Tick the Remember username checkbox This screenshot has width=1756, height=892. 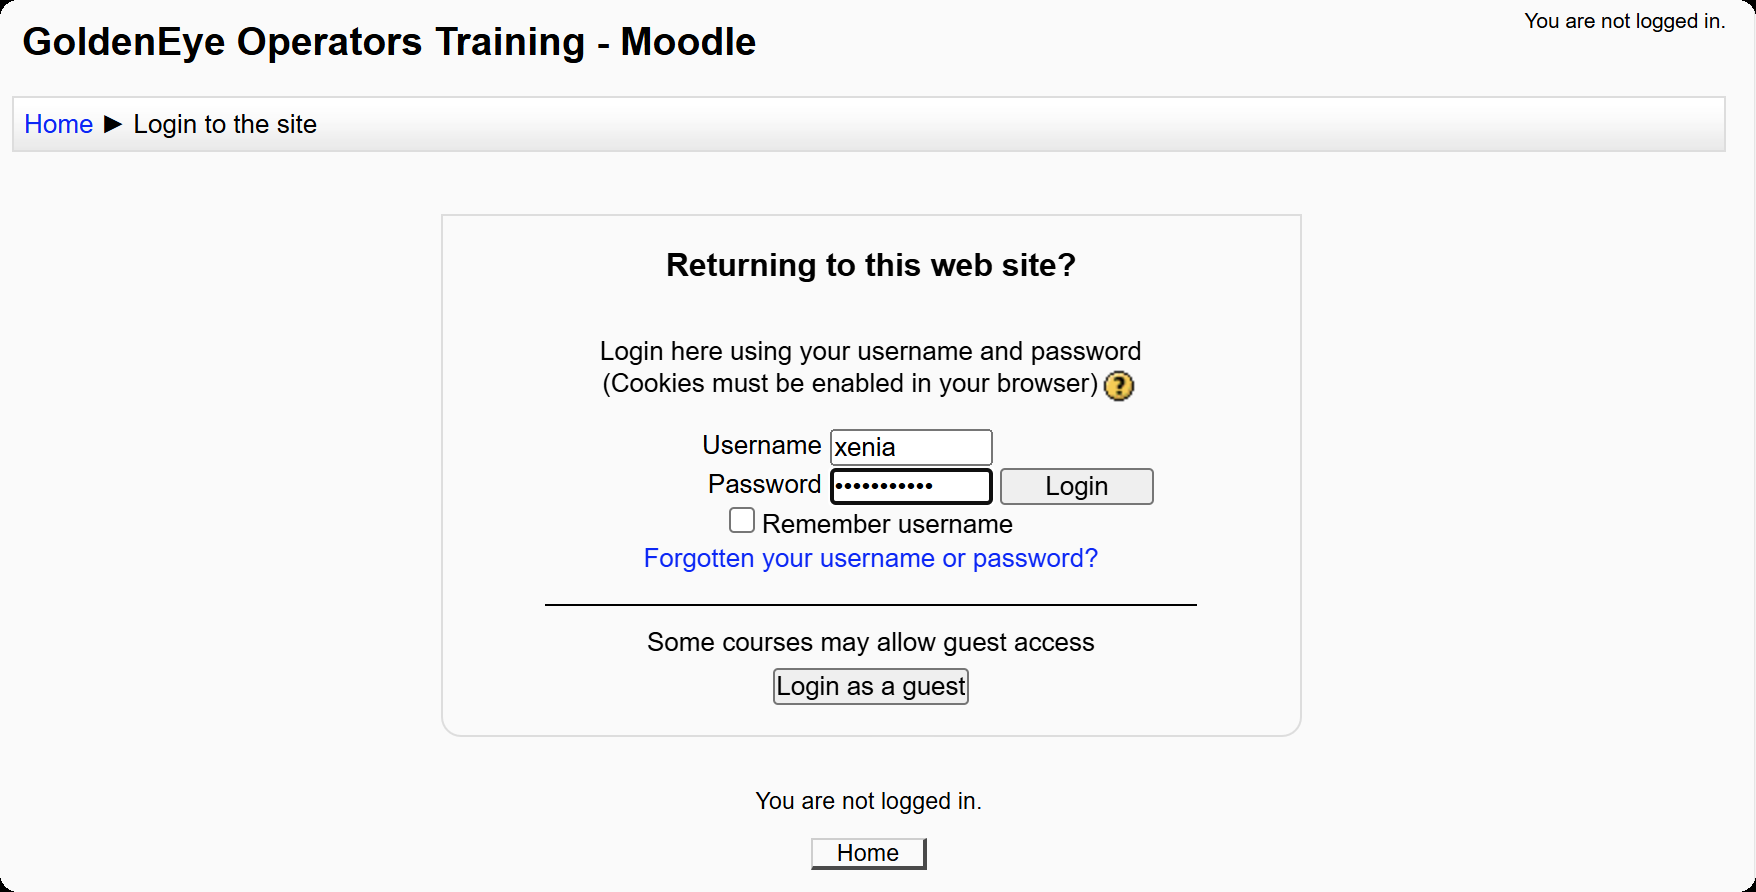pos(742,521)
